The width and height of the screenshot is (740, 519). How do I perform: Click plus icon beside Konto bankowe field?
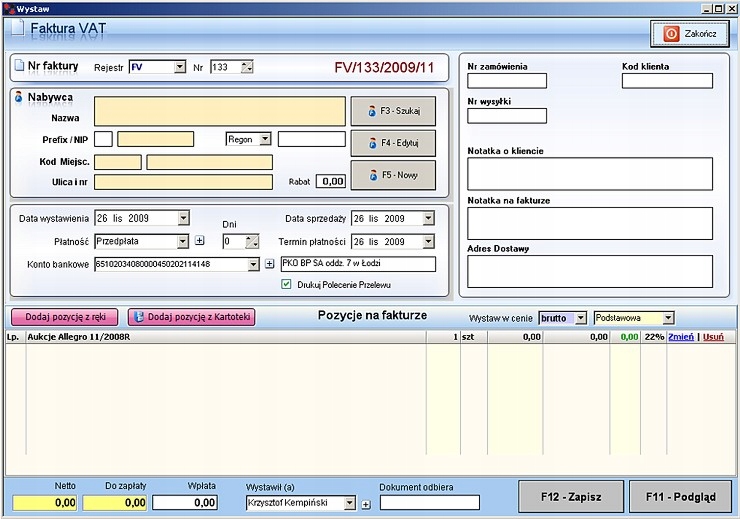(x=269, y=264)
